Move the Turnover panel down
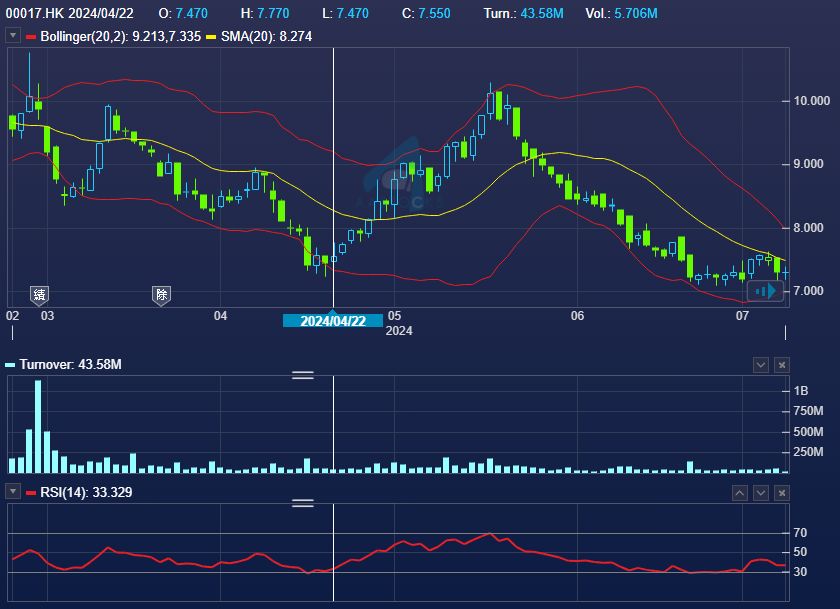 click(x=761, y=365)
